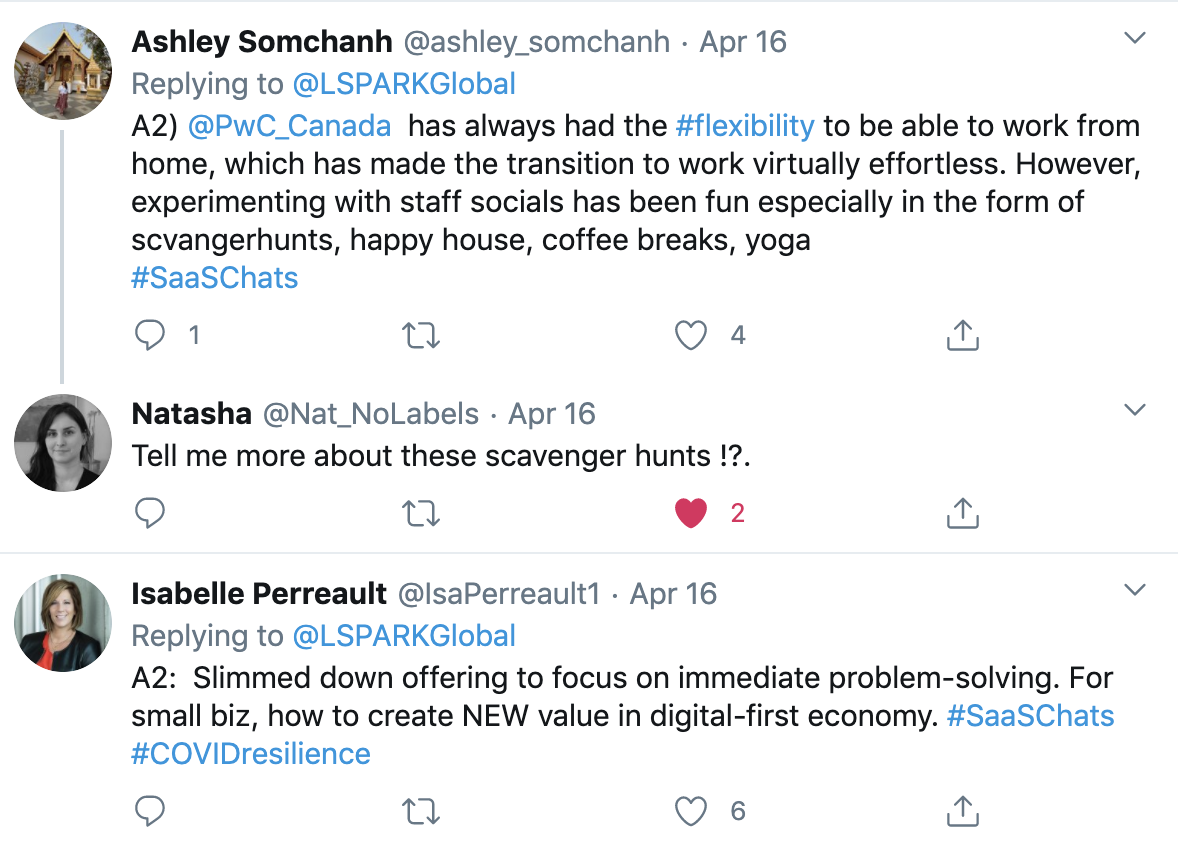Retweet Isabelle Perreault's tweet
The width and height of the screenshot is (1178, 848).
coord(421,811)
